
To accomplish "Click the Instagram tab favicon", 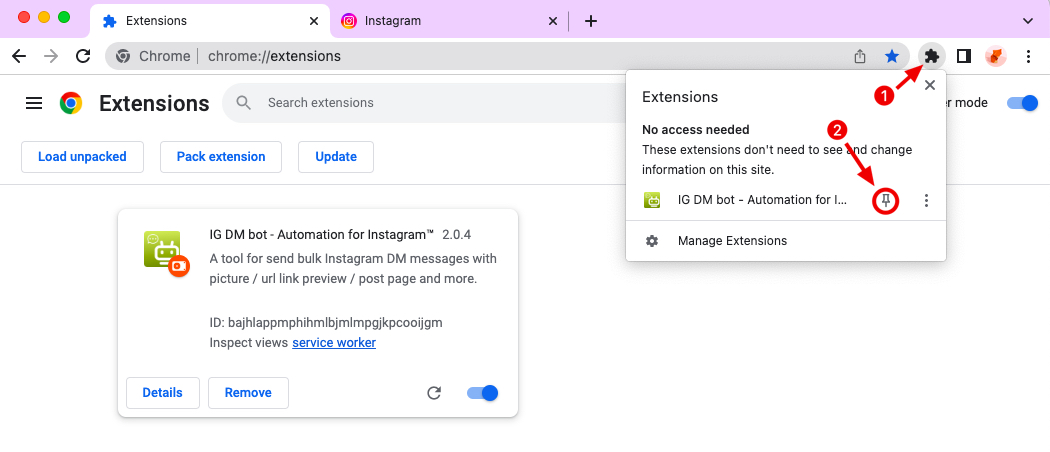I will pos(349,21).
